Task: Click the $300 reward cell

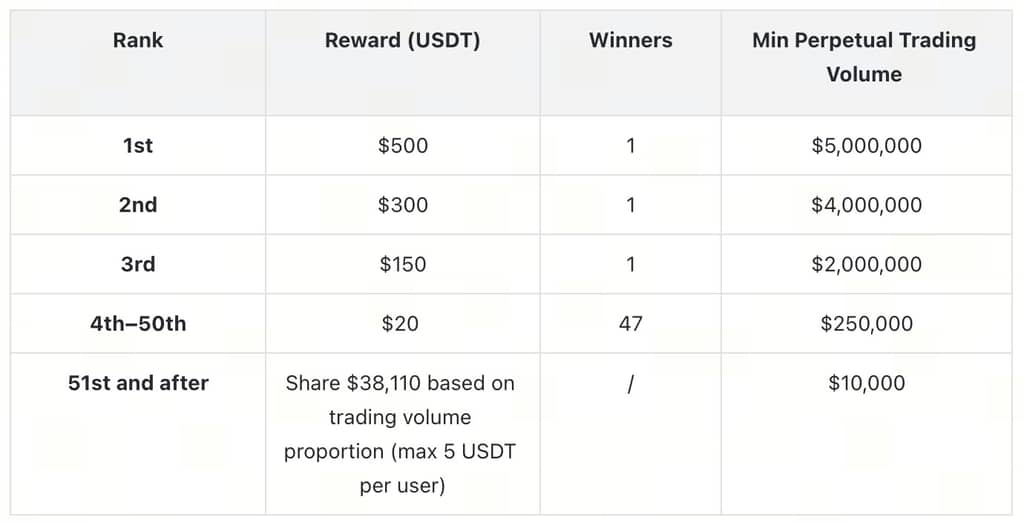Action: pyautogui.click(x=403, y=205)
